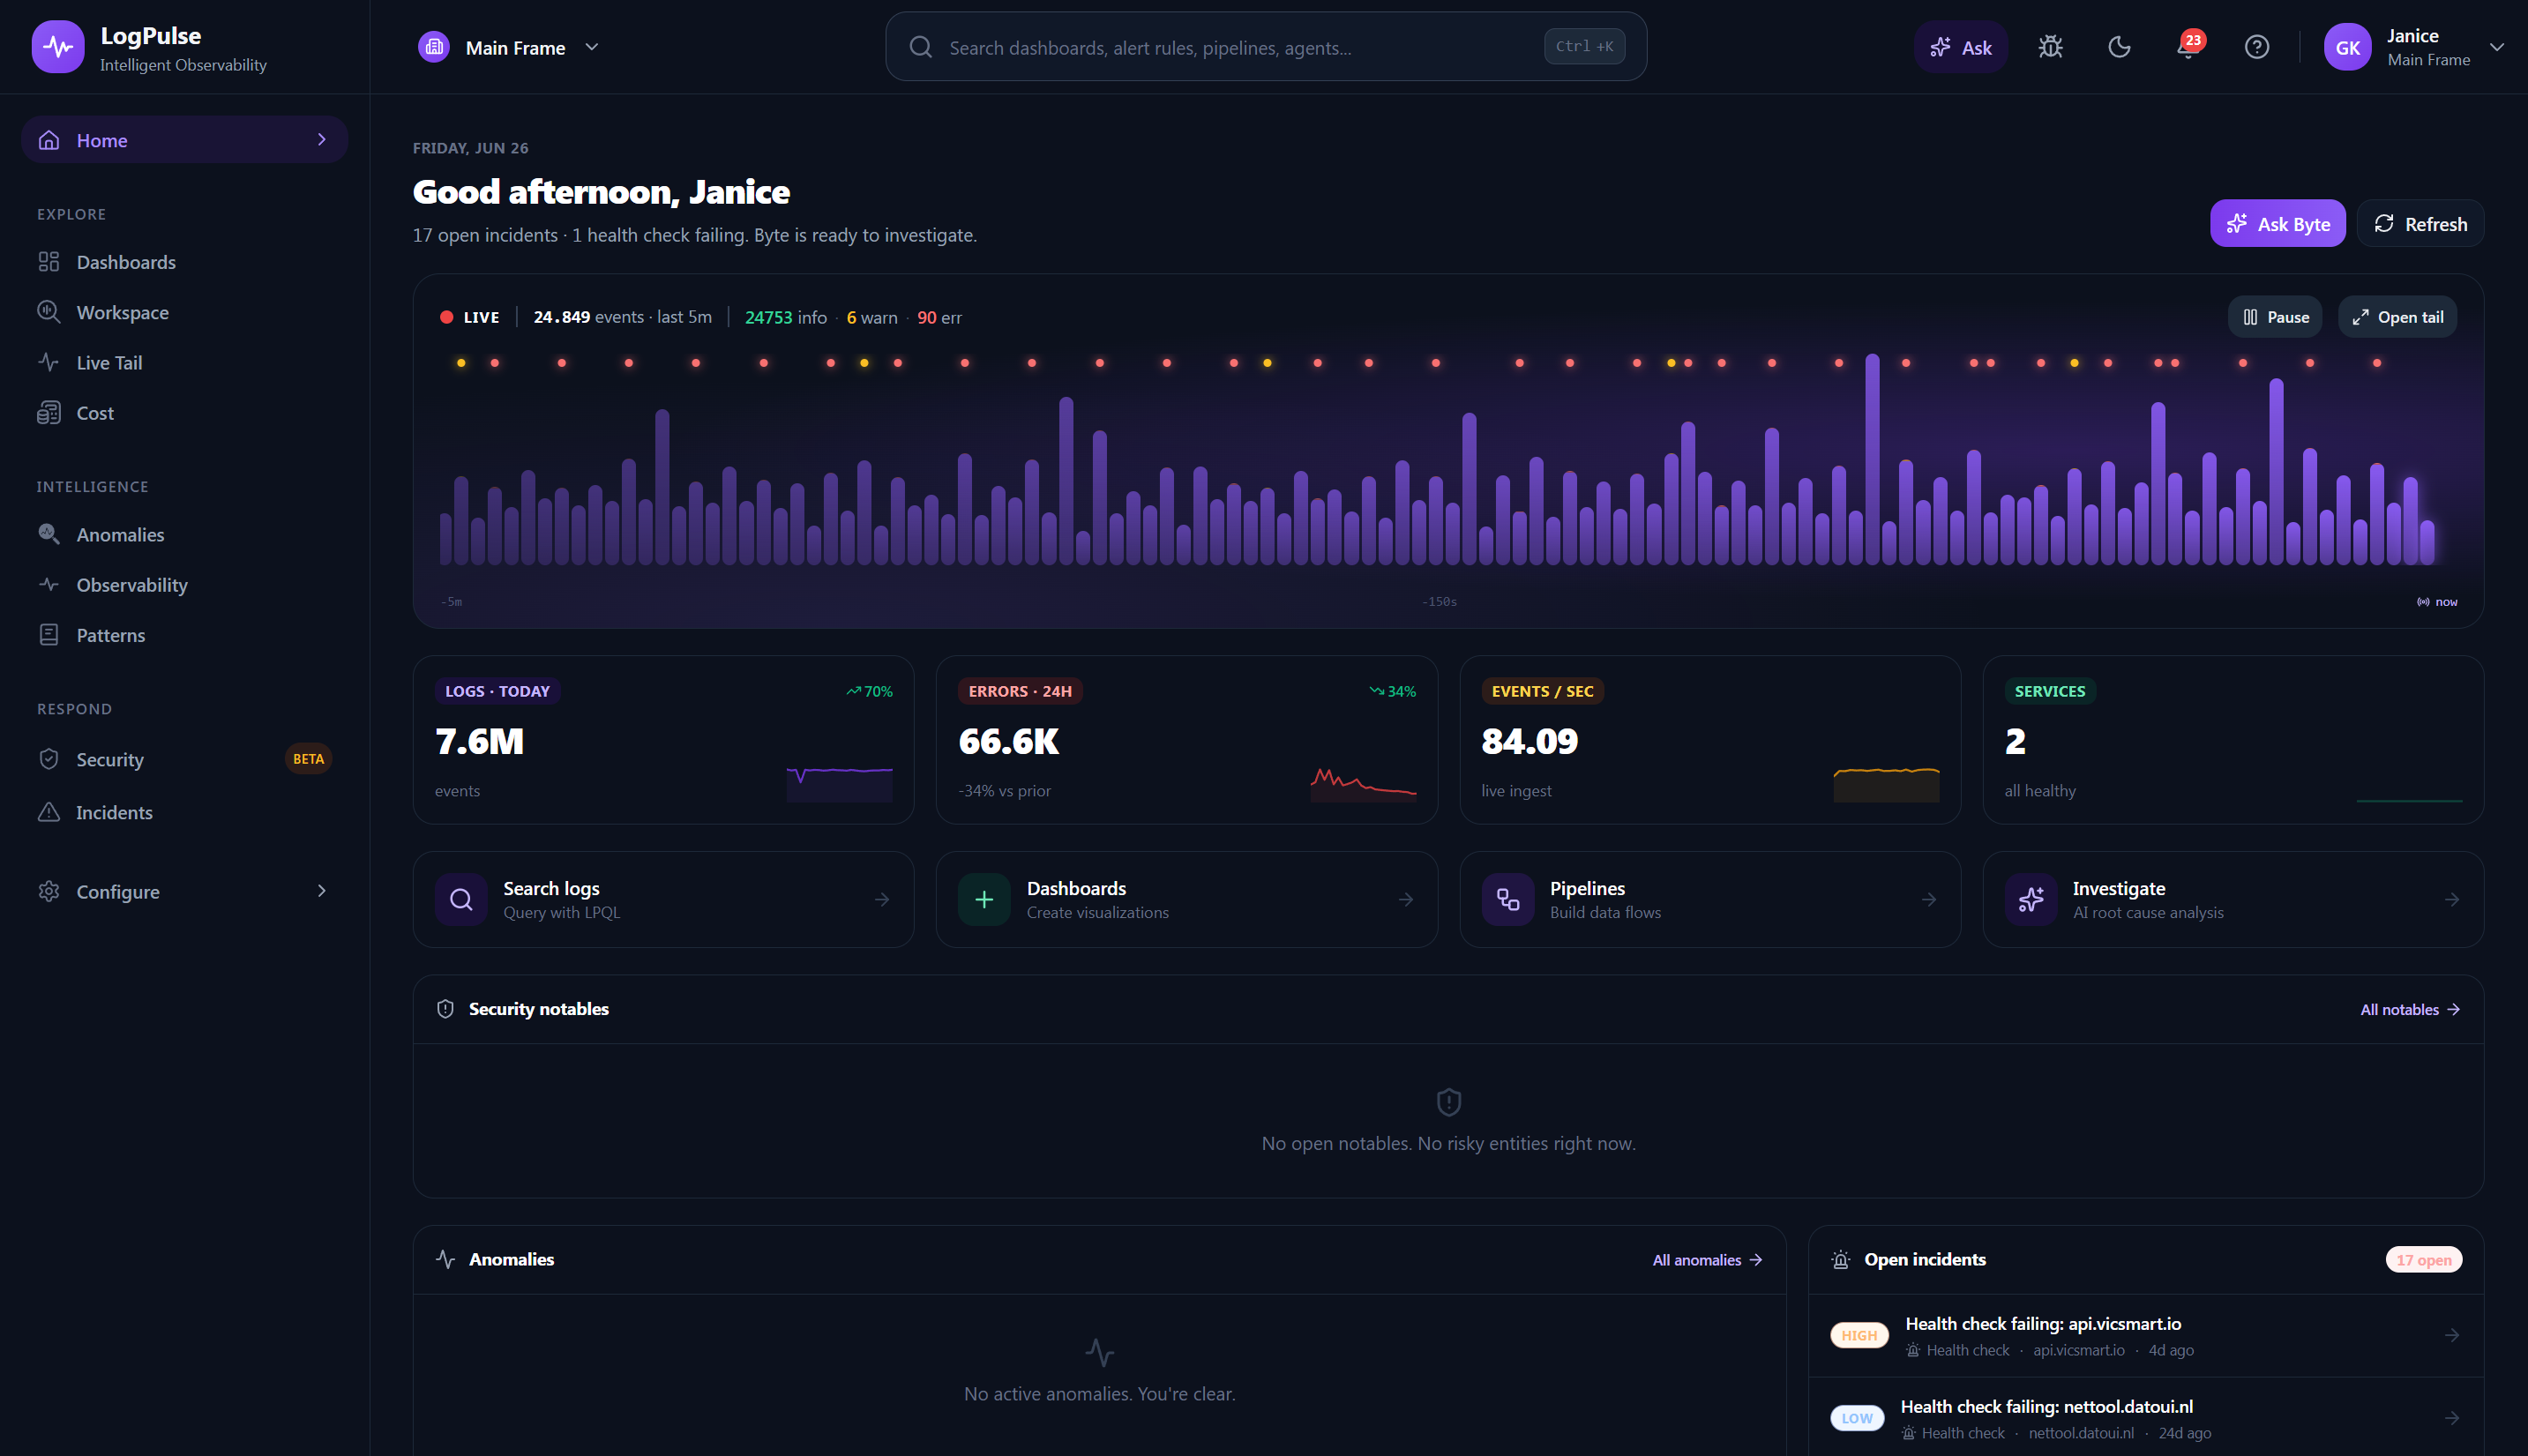Click the Patterns sidebar icon
This screenshot has width=2528, height=1456.
[49, 635]
